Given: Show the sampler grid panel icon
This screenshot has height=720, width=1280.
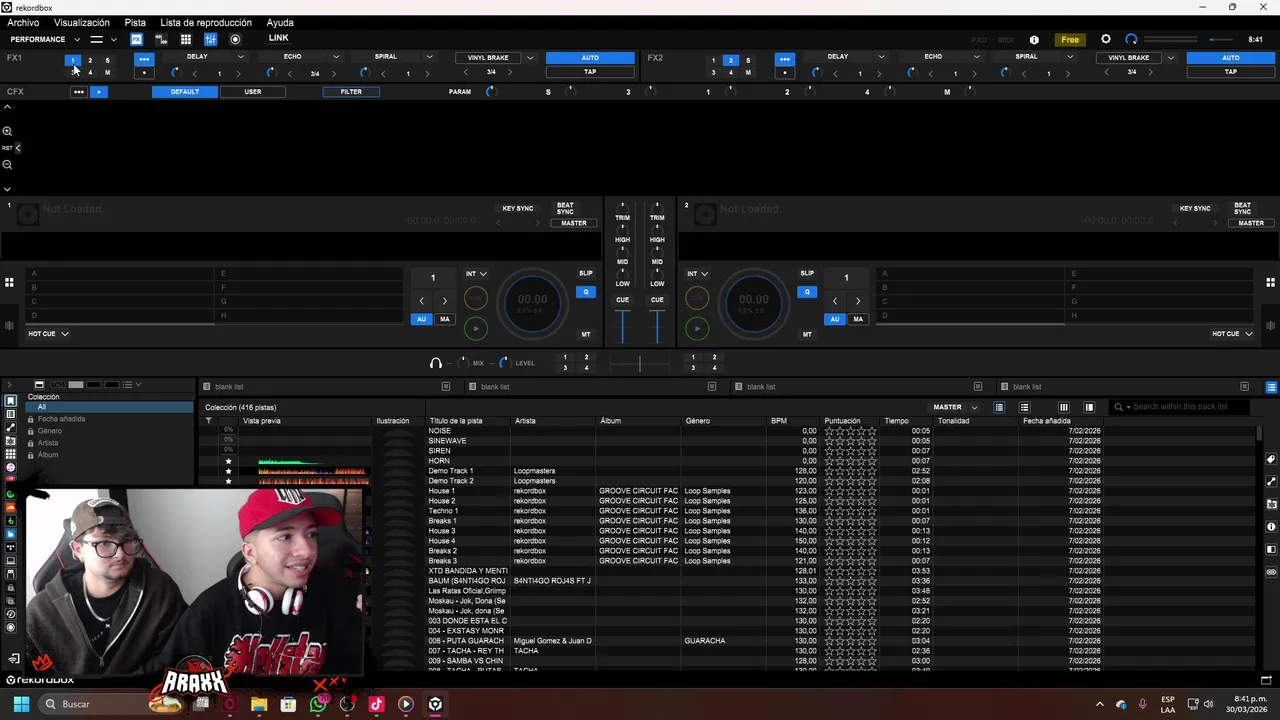Looking at the screenshot, I should (x=185, y=39).
